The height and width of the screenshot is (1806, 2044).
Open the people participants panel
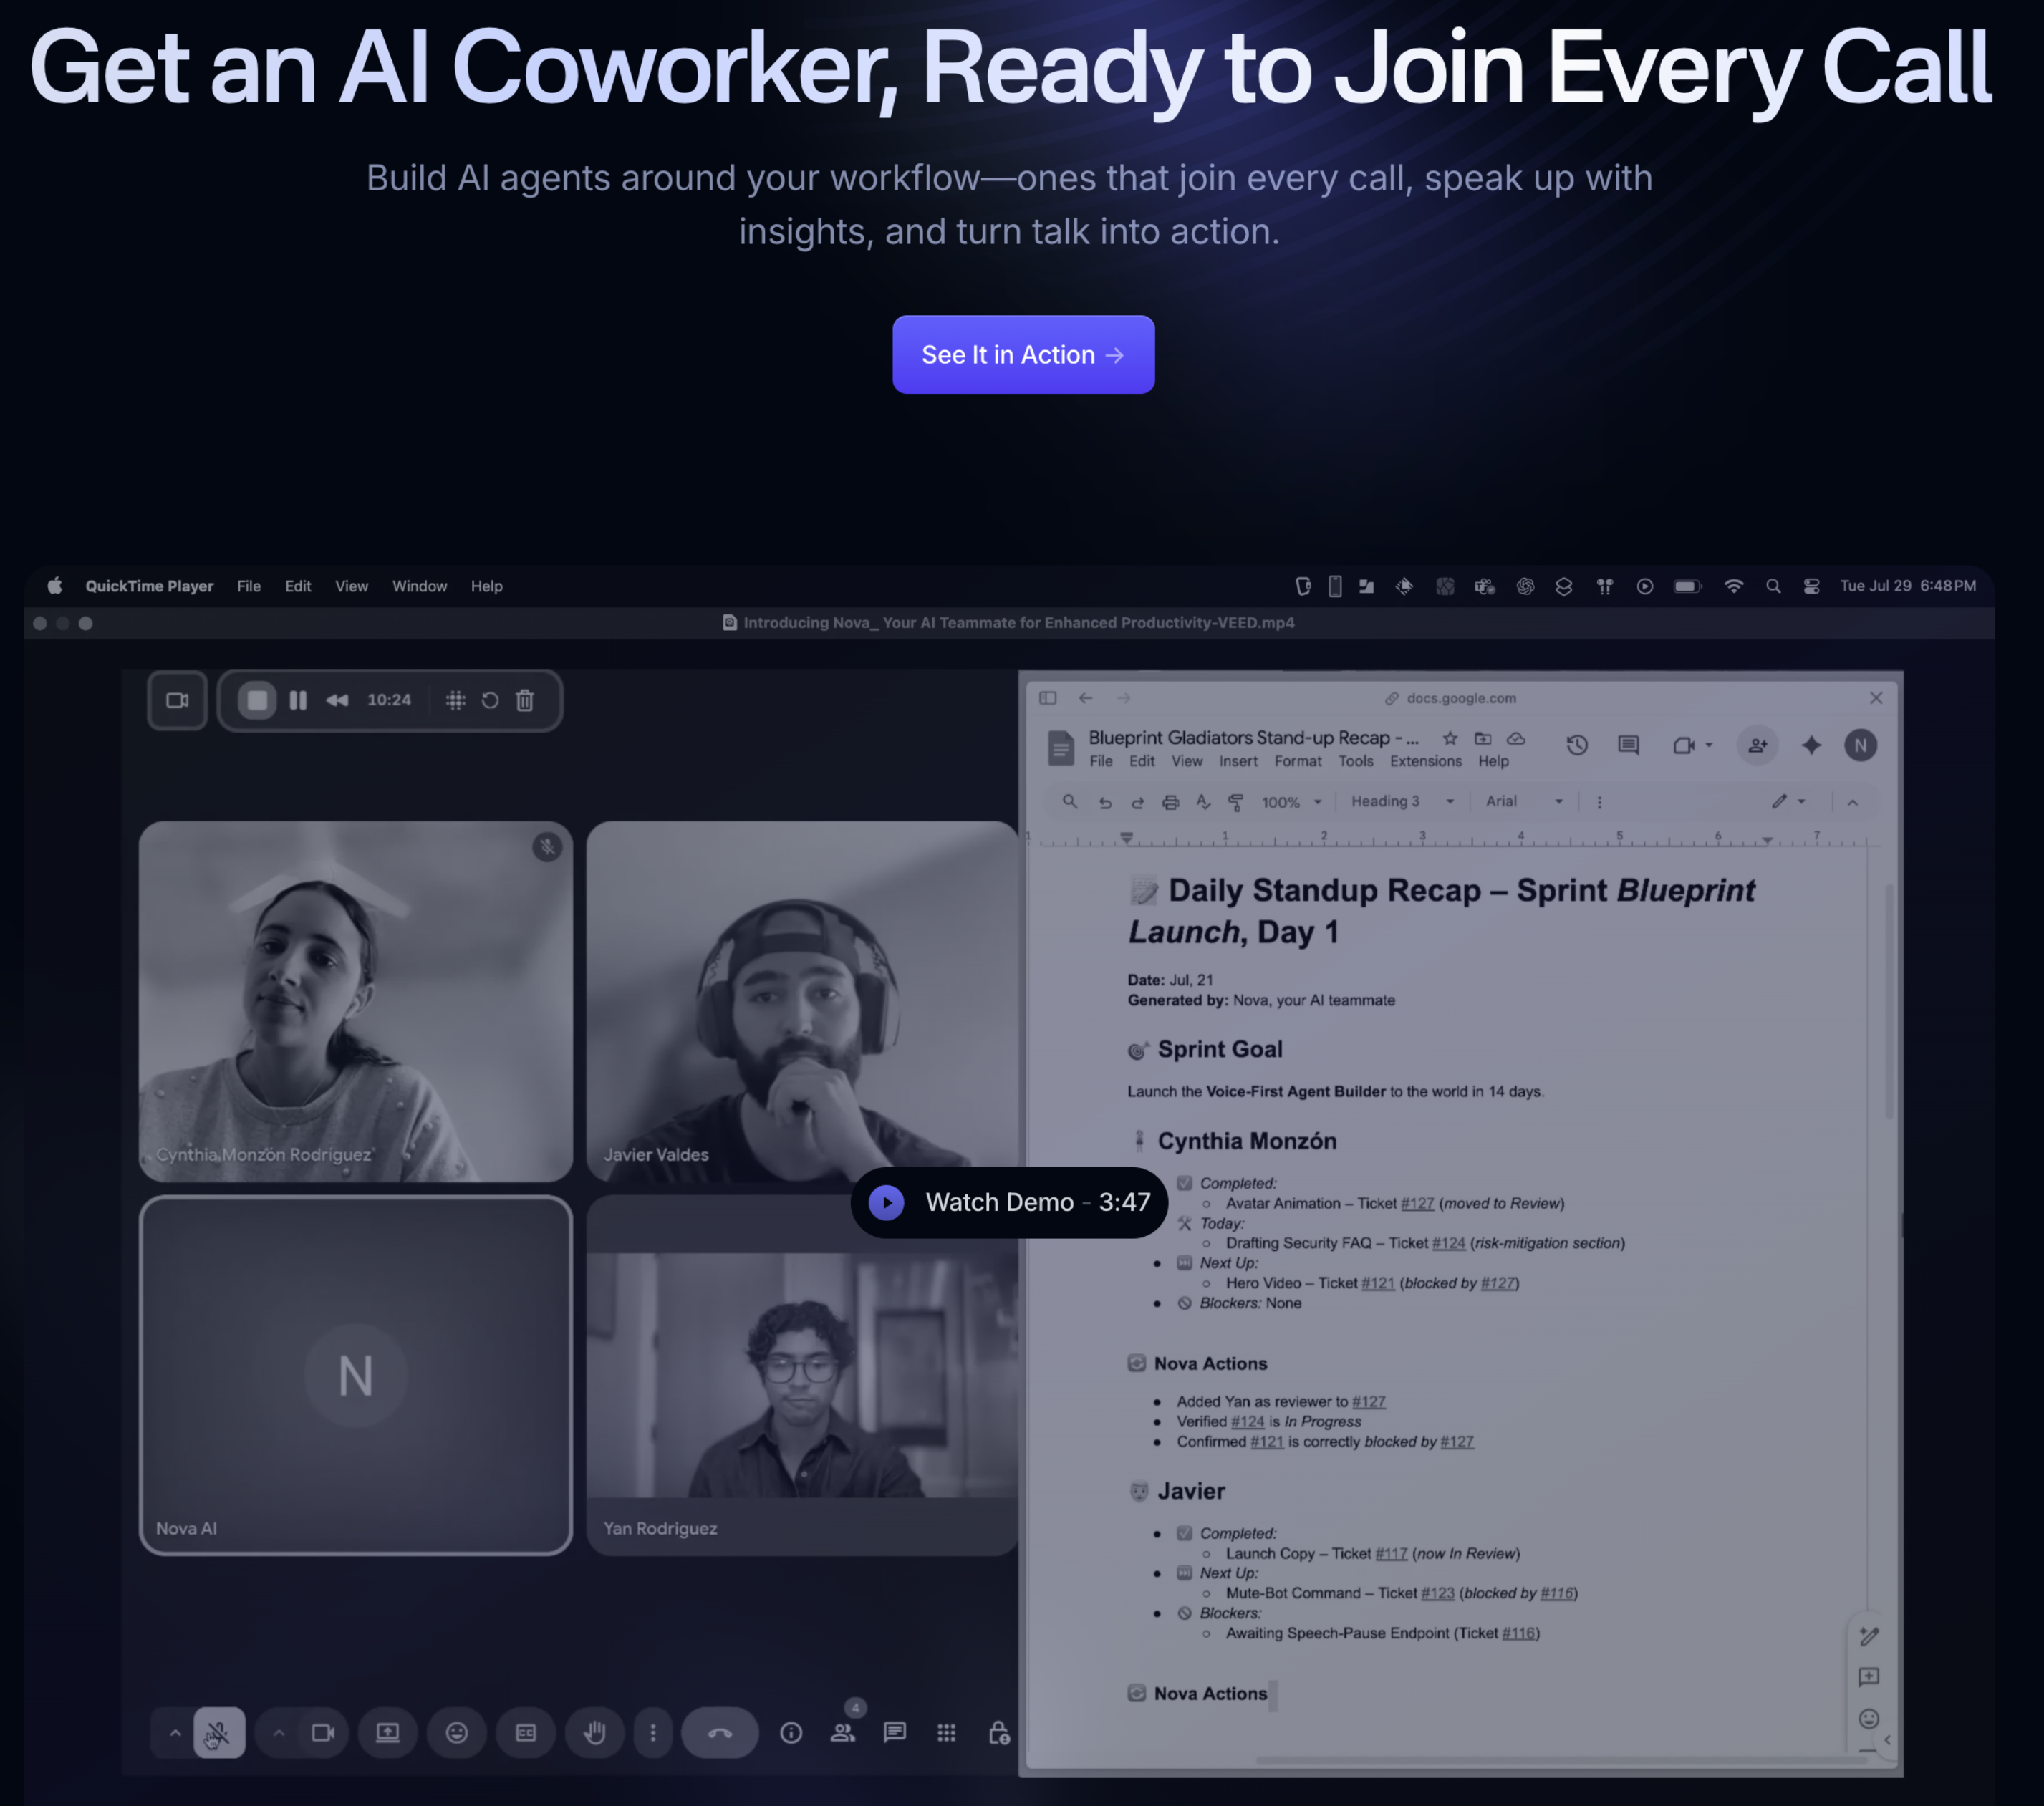click(843, 1732)
